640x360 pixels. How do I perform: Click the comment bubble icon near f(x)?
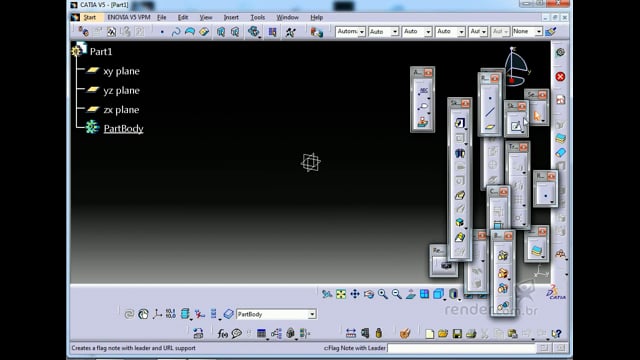236,333
